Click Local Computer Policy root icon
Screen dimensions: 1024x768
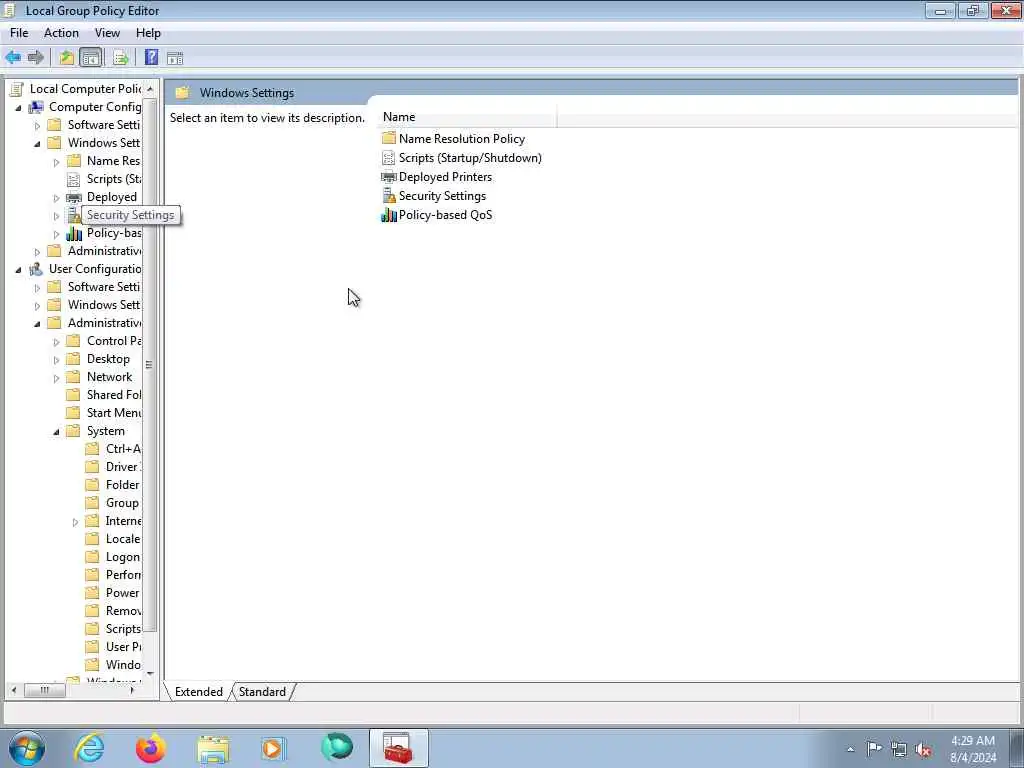[x=17, y=88]
